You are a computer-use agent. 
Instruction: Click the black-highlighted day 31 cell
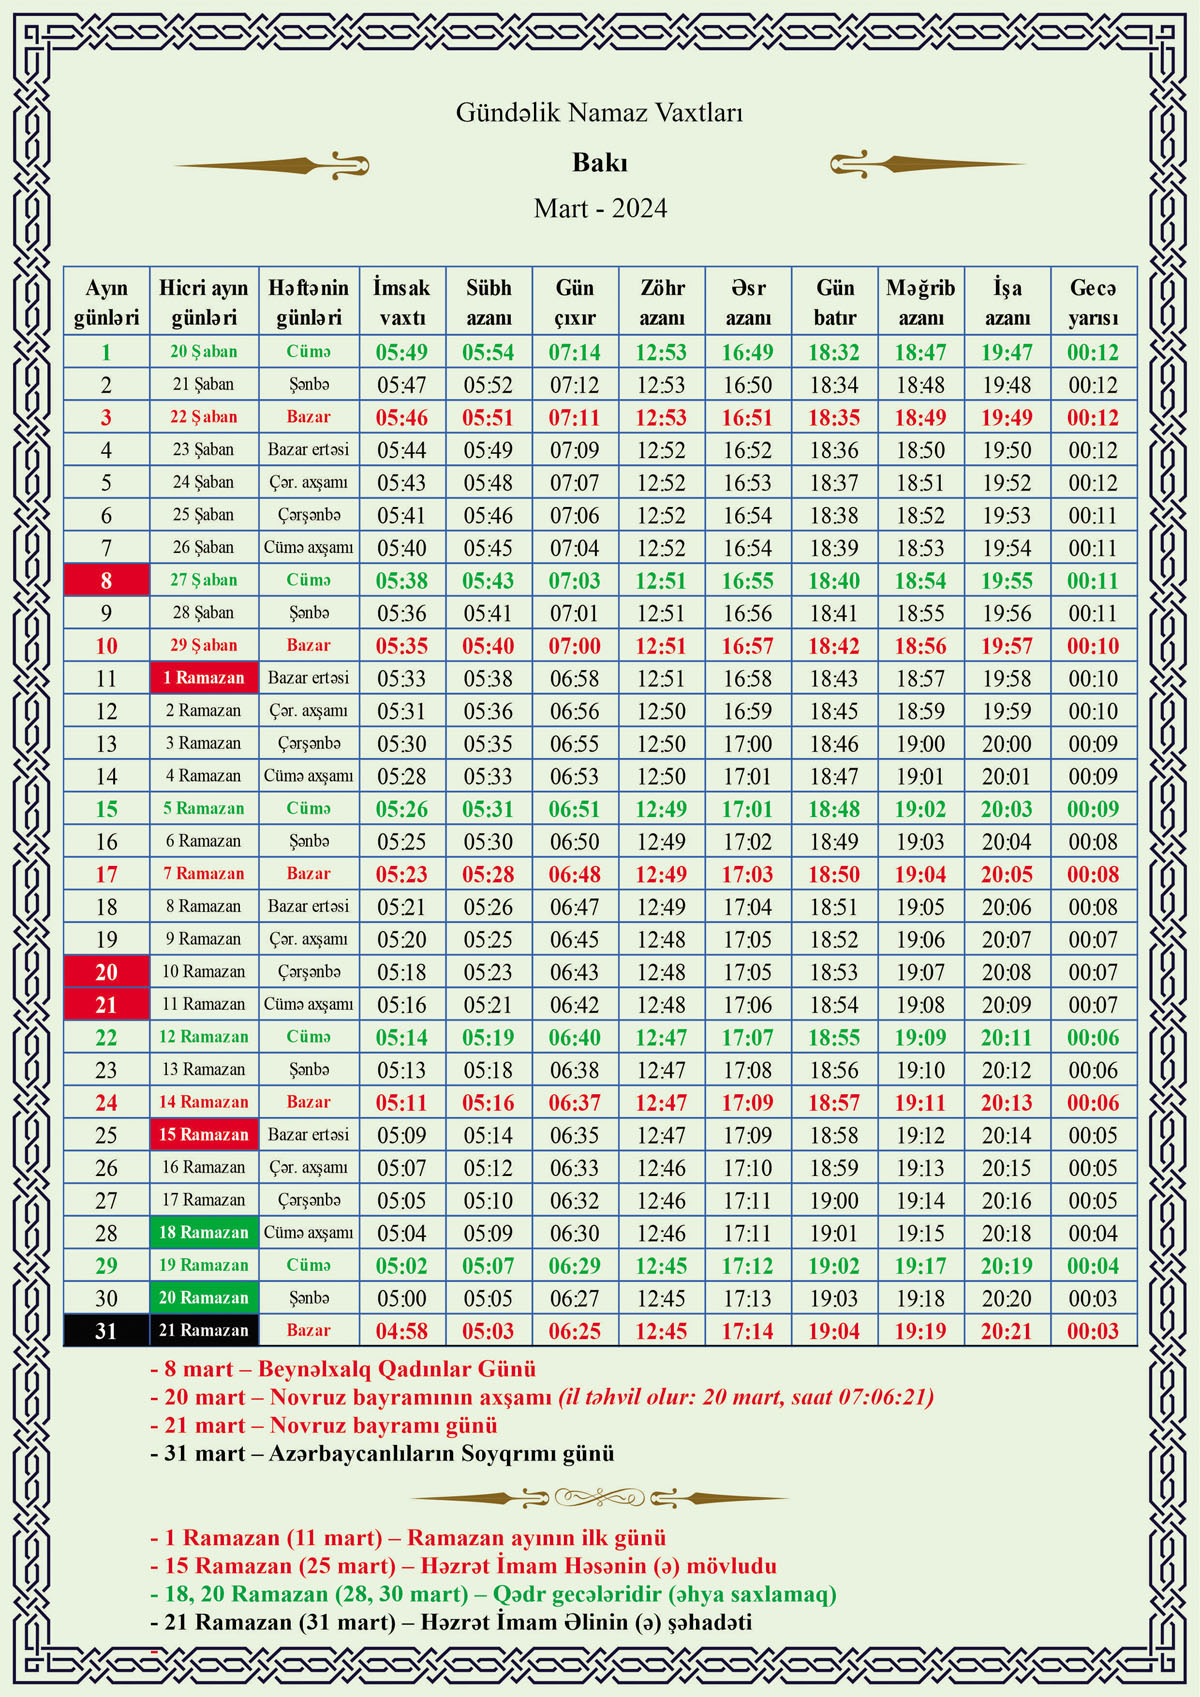click(x=106, y=1331)
